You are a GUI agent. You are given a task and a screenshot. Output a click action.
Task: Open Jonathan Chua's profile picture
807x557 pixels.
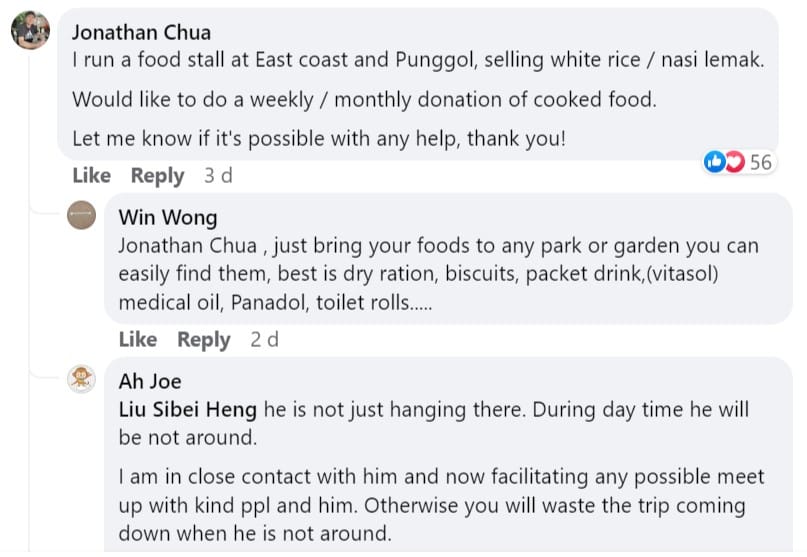[30, 30]
